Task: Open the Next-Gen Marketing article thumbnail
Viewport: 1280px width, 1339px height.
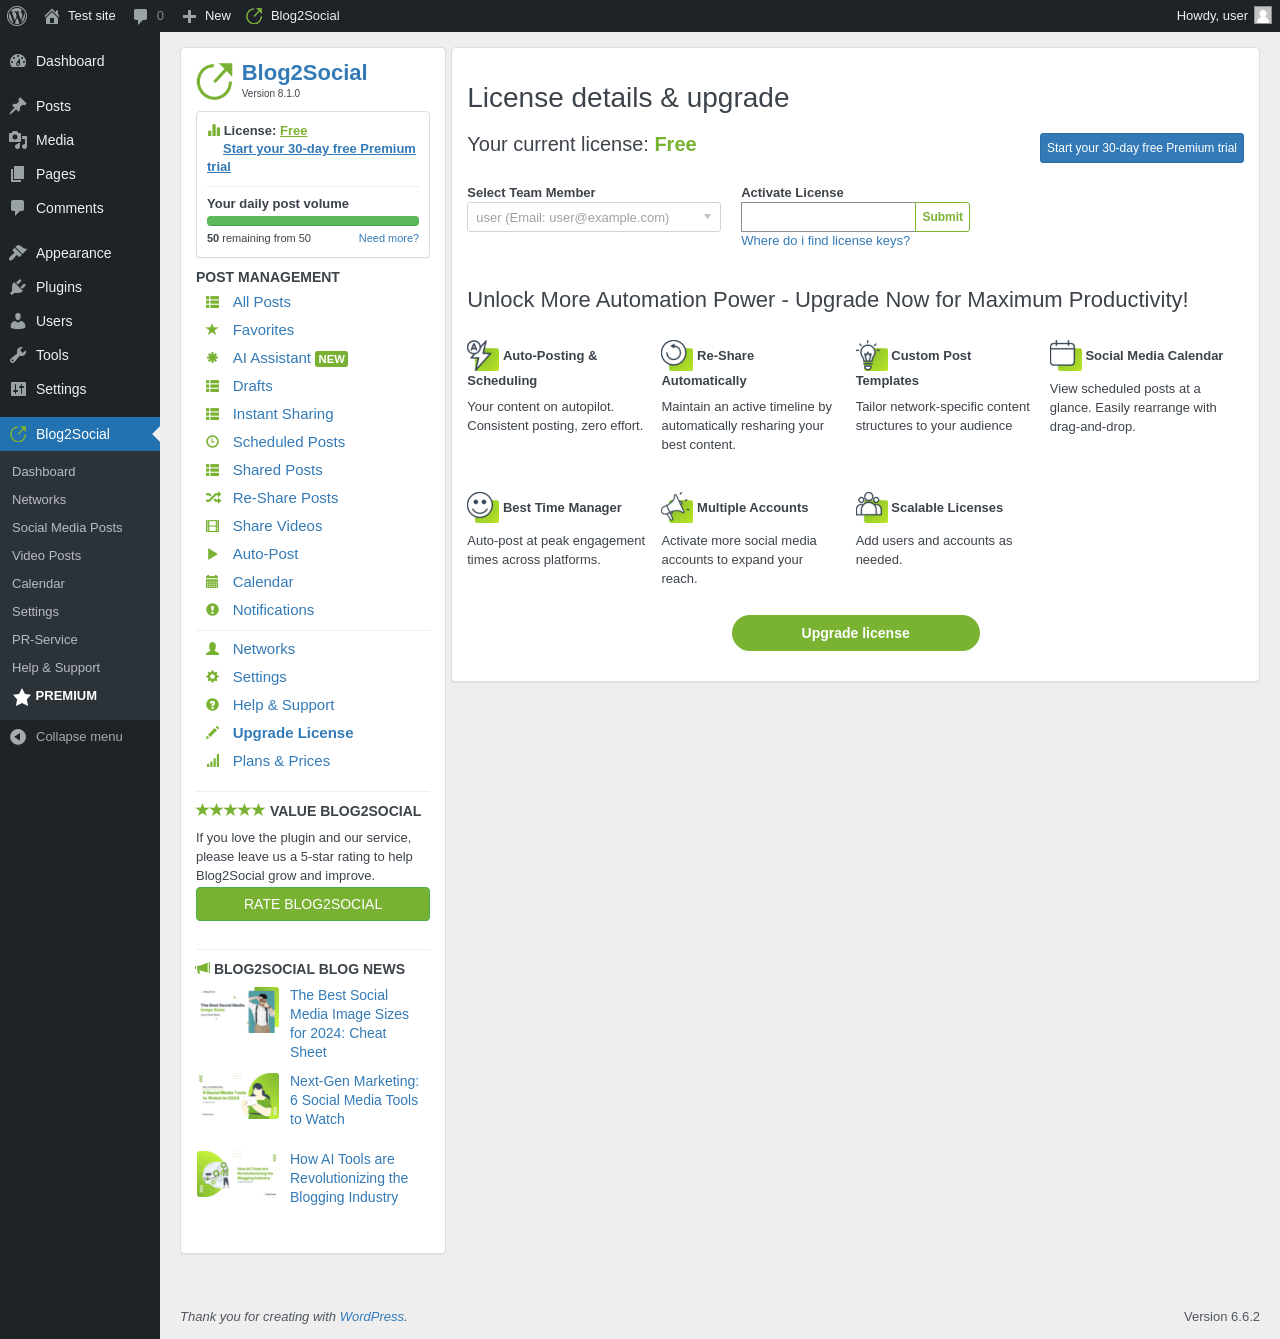Action: 238,1096
